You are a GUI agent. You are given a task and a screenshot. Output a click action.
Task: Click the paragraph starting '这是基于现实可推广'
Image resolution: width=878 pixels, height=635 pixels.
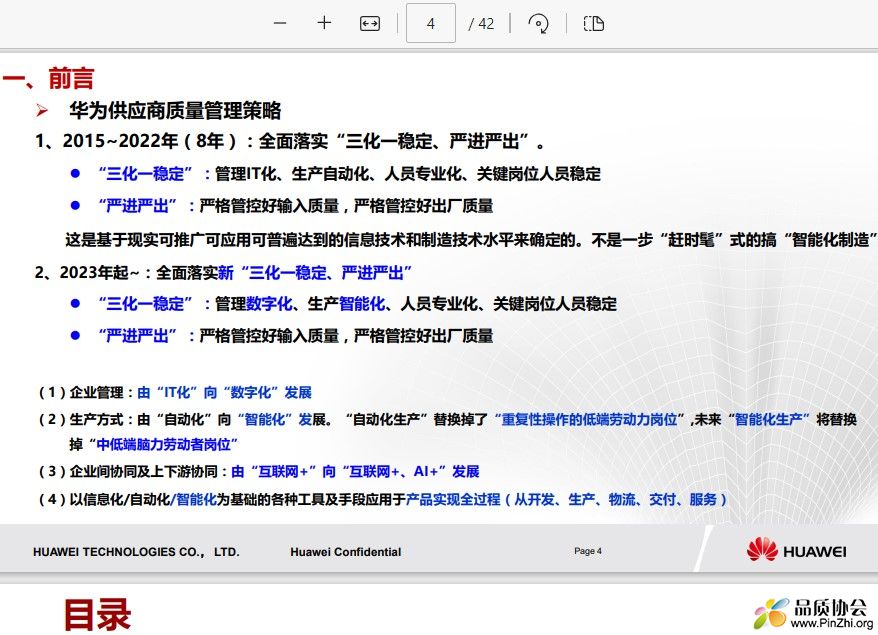pyautogui.click(x=471, y=240)
